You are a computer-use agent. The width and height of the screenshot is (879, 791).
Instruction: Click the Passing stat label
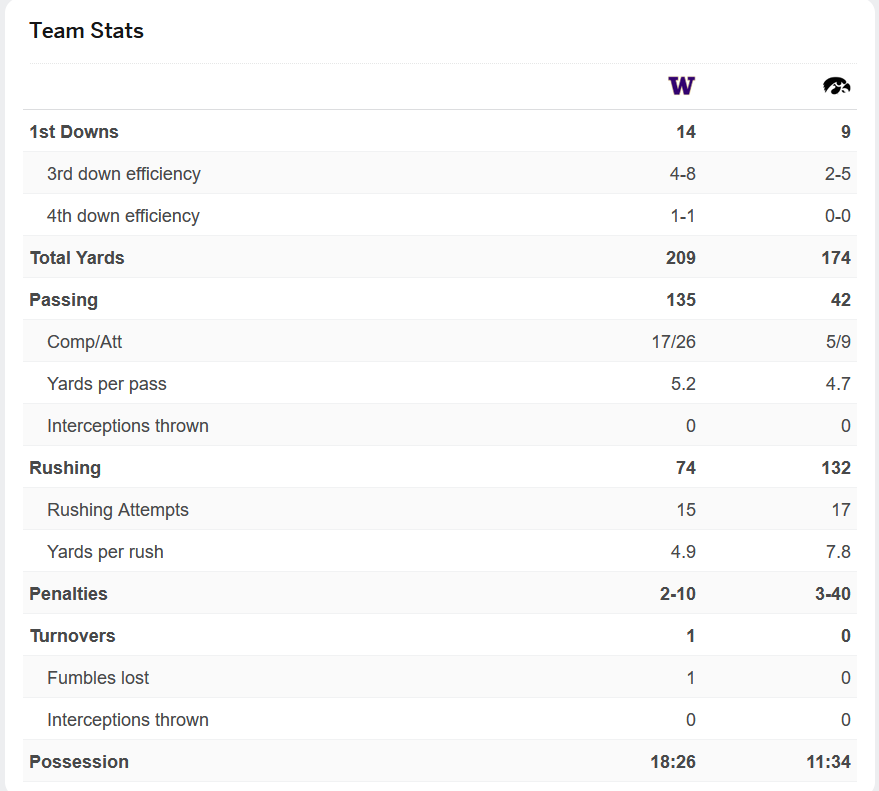pyautogui.click(x=64, y=300)
